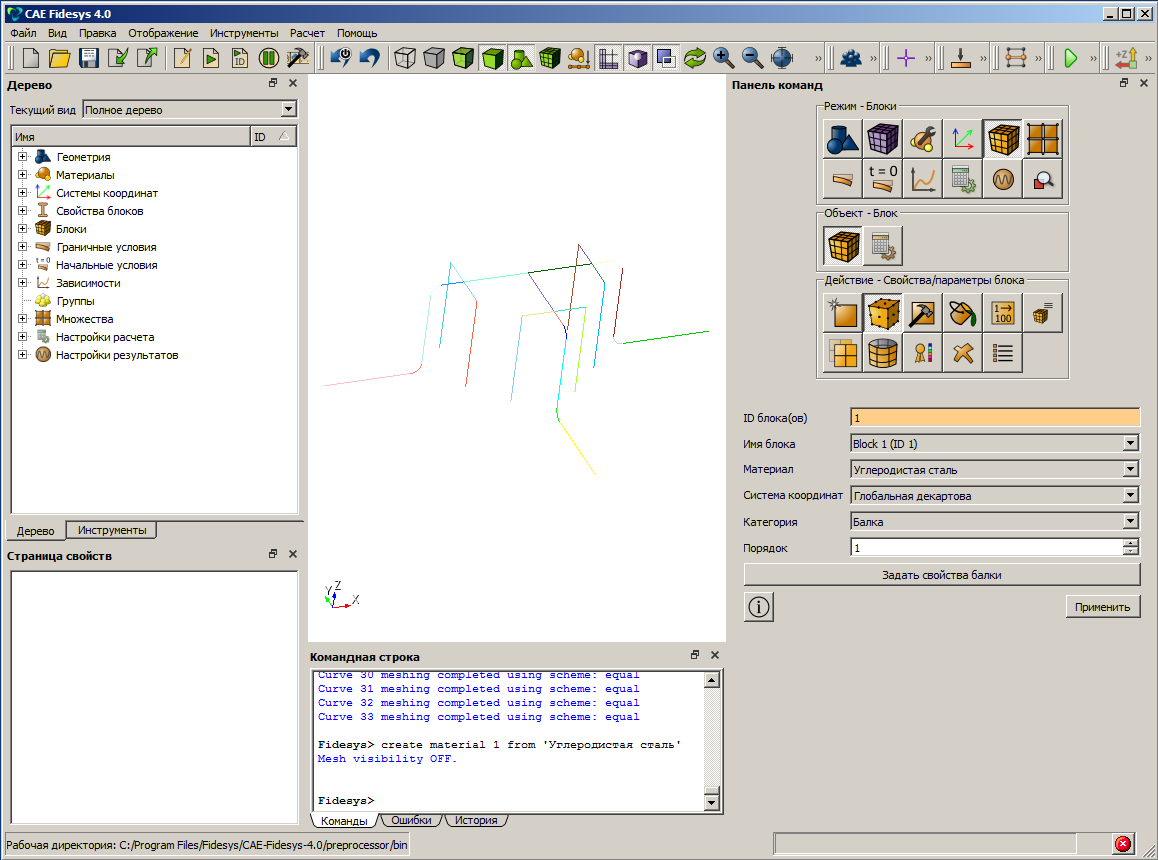Select the coordinate axes mode icon
The image size is (1158, 860).
point(962,139)
